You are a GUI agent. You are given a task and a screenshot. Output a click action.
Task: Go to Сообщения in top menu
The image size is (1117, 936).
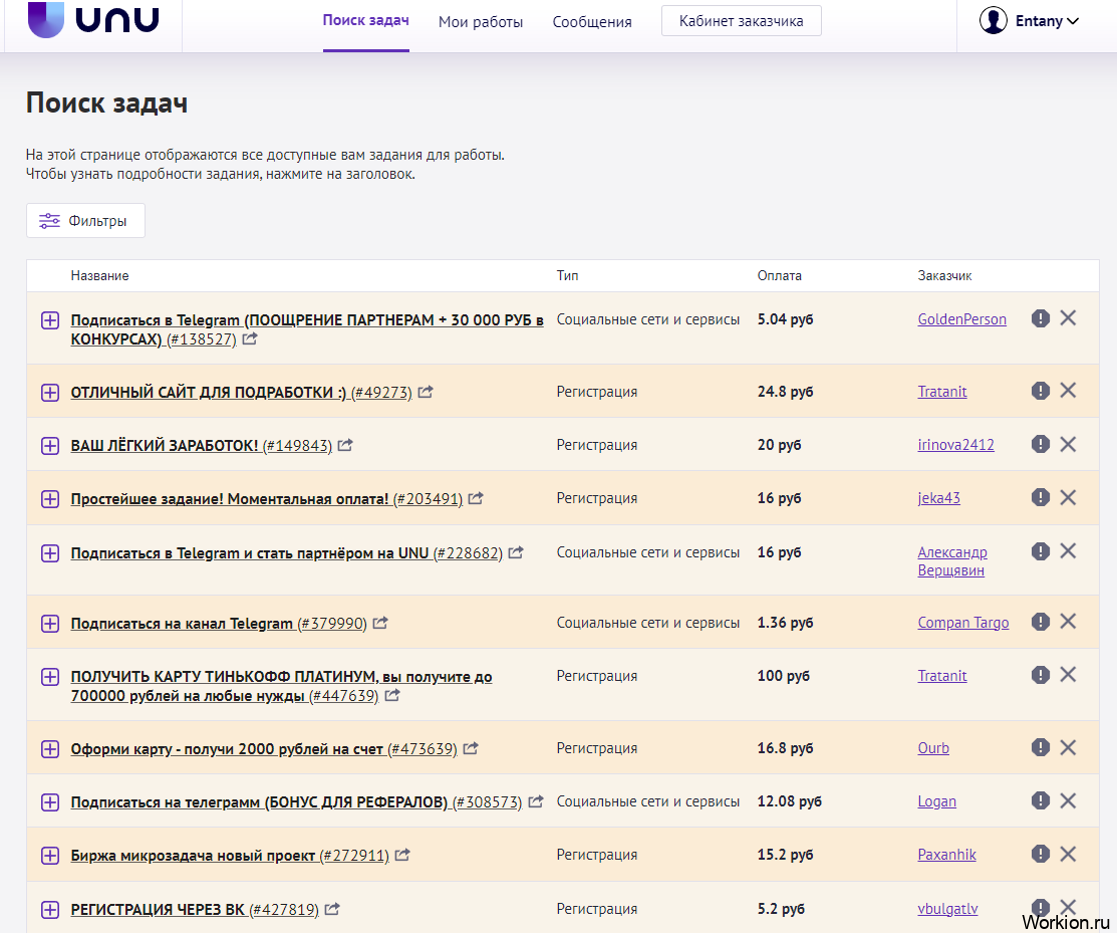coord(592,22)
